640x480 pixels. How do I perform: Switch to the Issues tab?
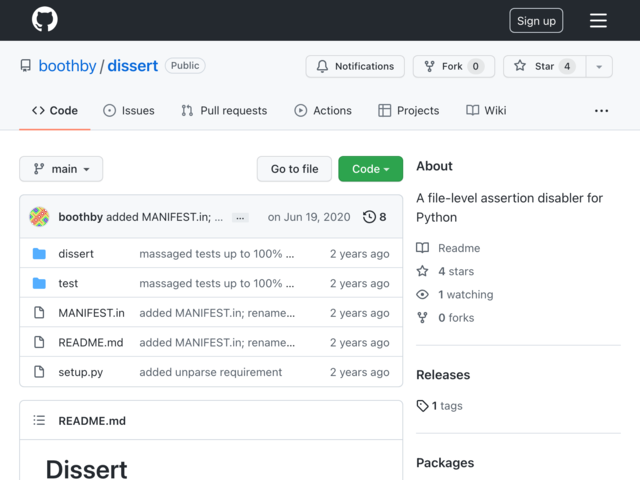click(129, 111)
